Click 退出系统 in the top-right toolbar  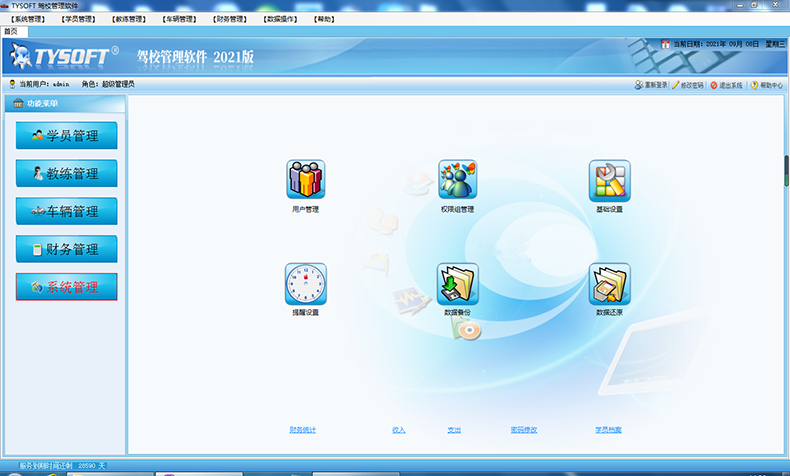point(726,85)
